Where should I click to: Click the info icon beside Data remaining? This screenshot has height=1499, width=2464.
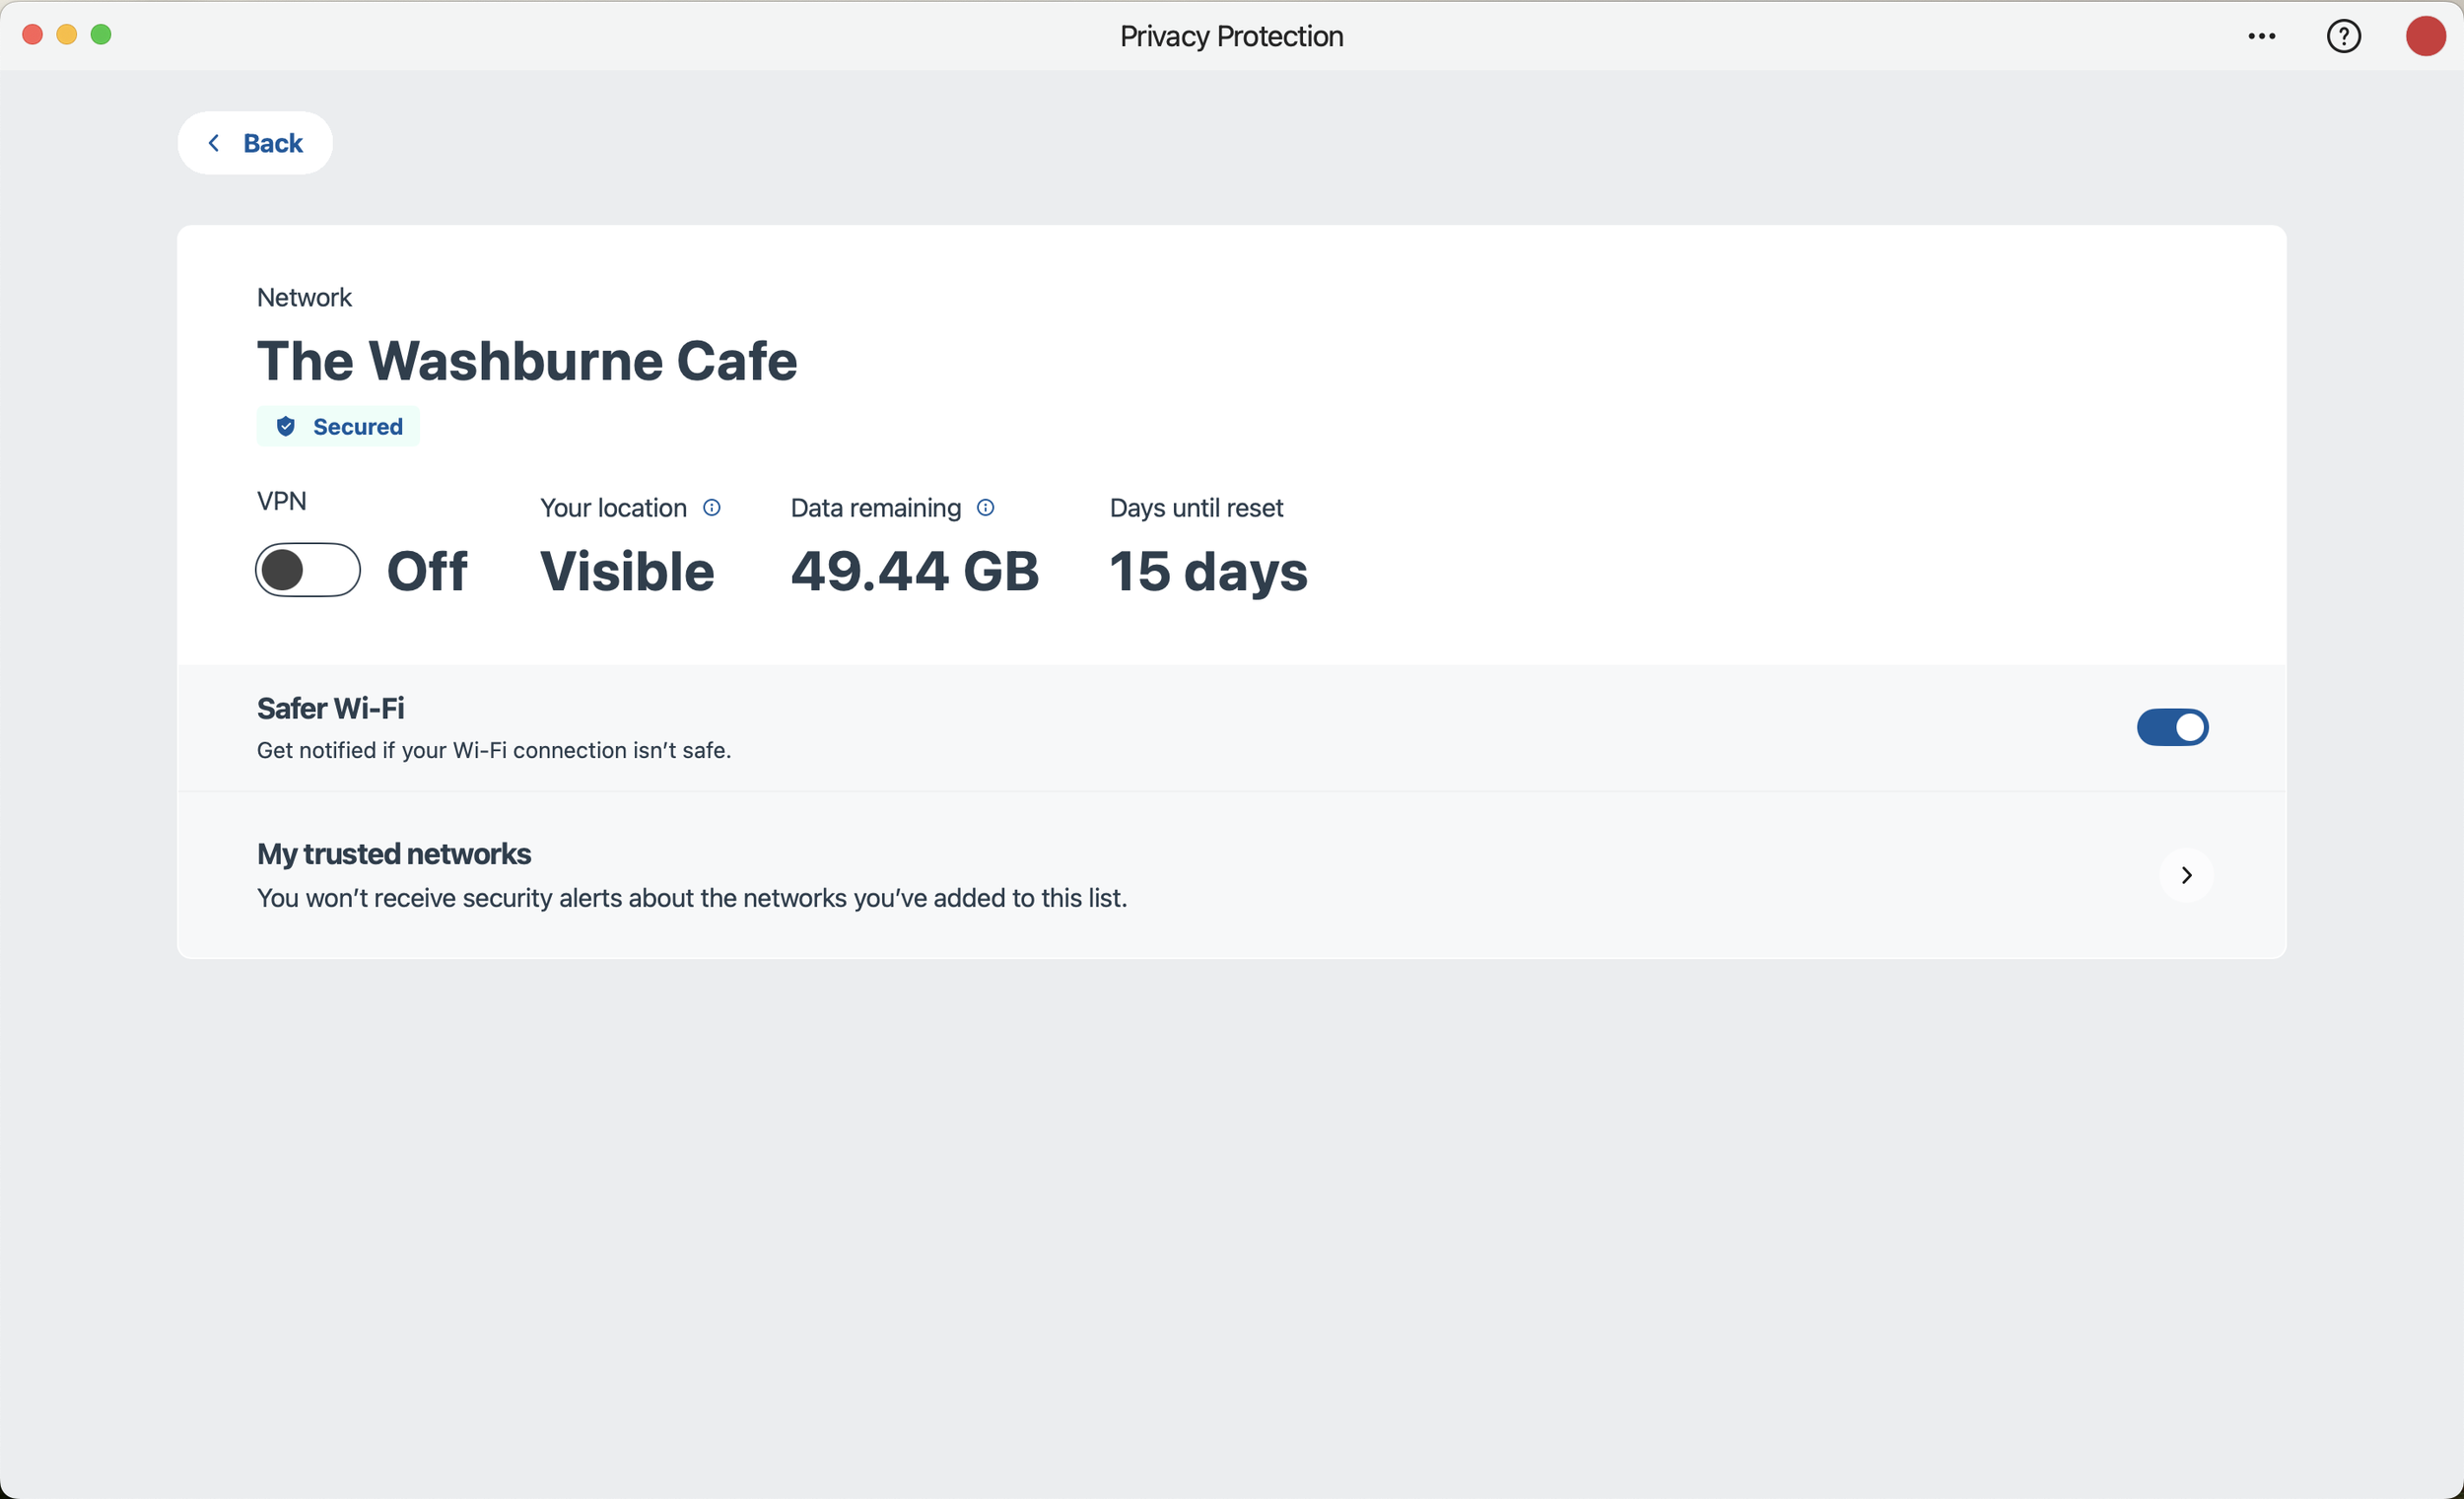click(x=985, y=508)
